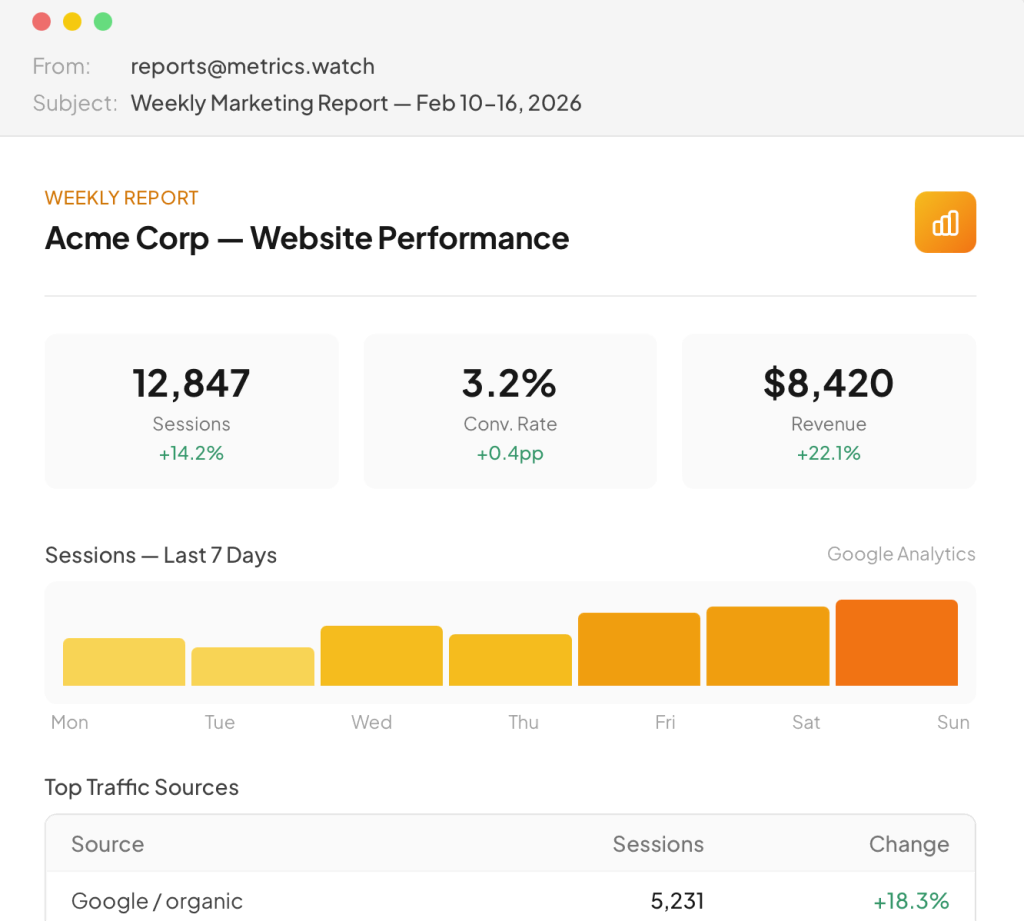Screen dimensions: 1024x921
Task: Click the Thu axis label
Action: pos(524,722)
